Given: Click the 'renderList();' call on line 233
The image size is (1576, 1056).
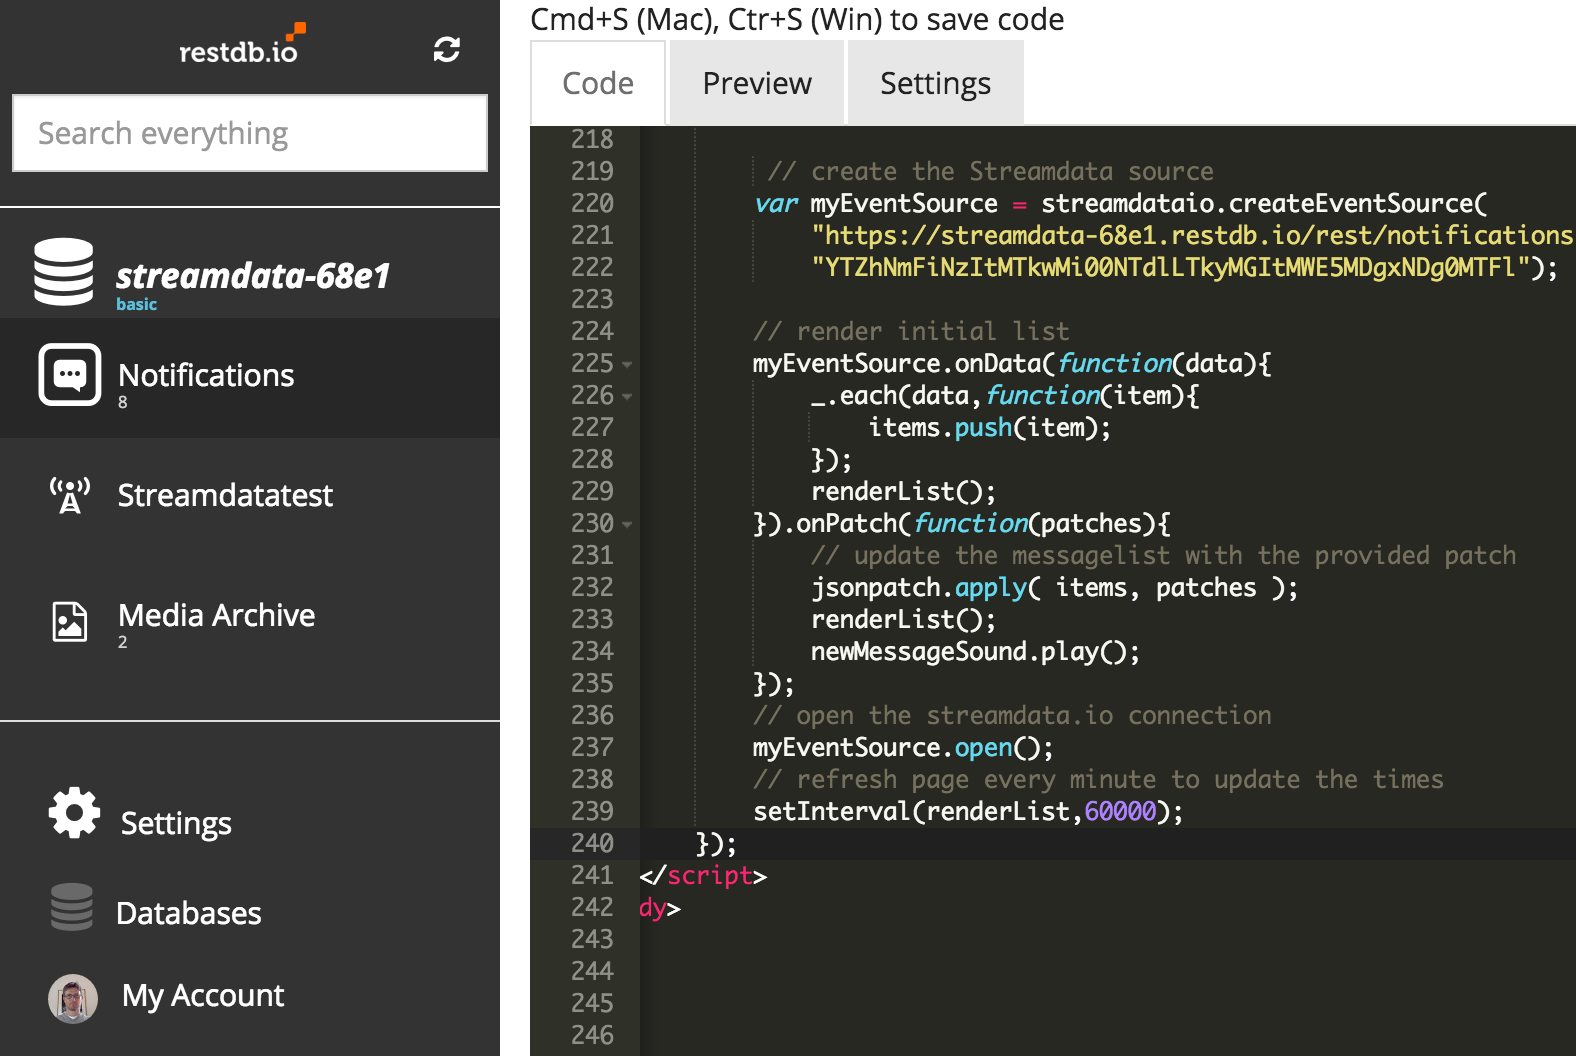Looking at the screenshot, I should pyautogui.click(x=903, y=619).
